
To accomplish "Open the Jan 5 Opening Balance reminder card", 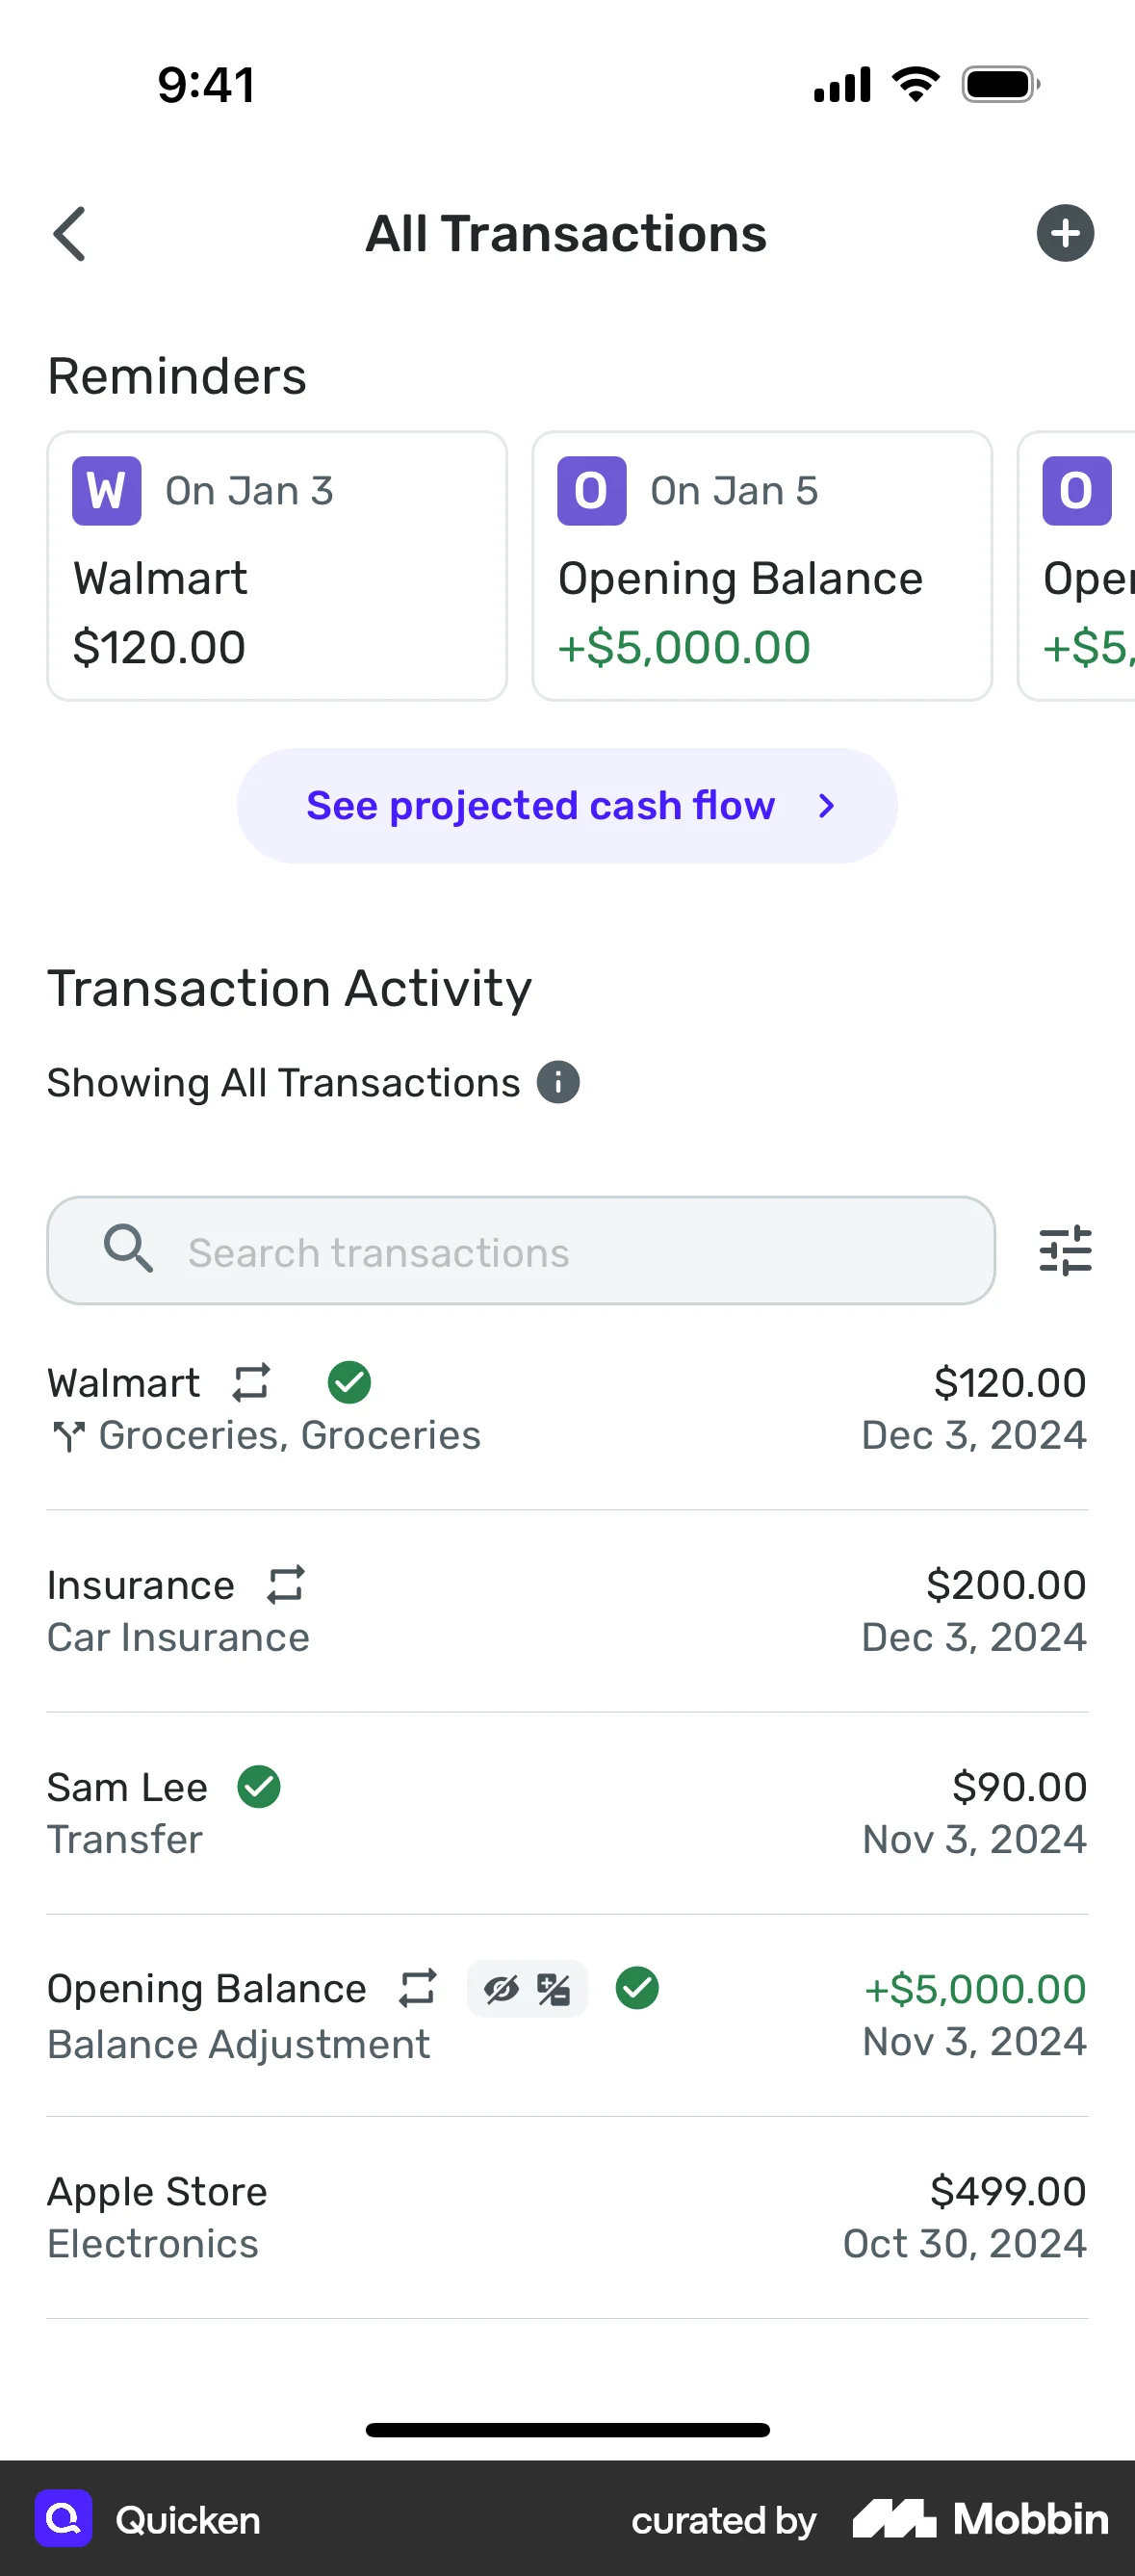I will tap(761, 566).
